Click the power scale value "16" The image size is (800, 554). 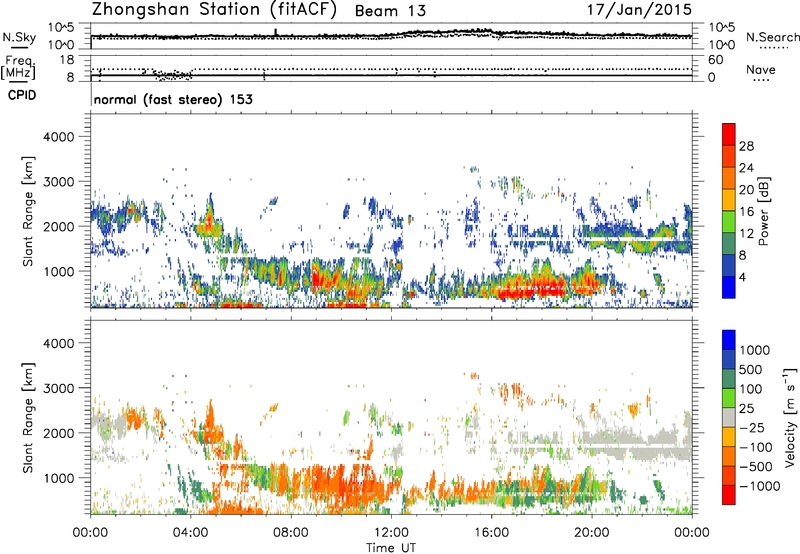tap(746, 212)
